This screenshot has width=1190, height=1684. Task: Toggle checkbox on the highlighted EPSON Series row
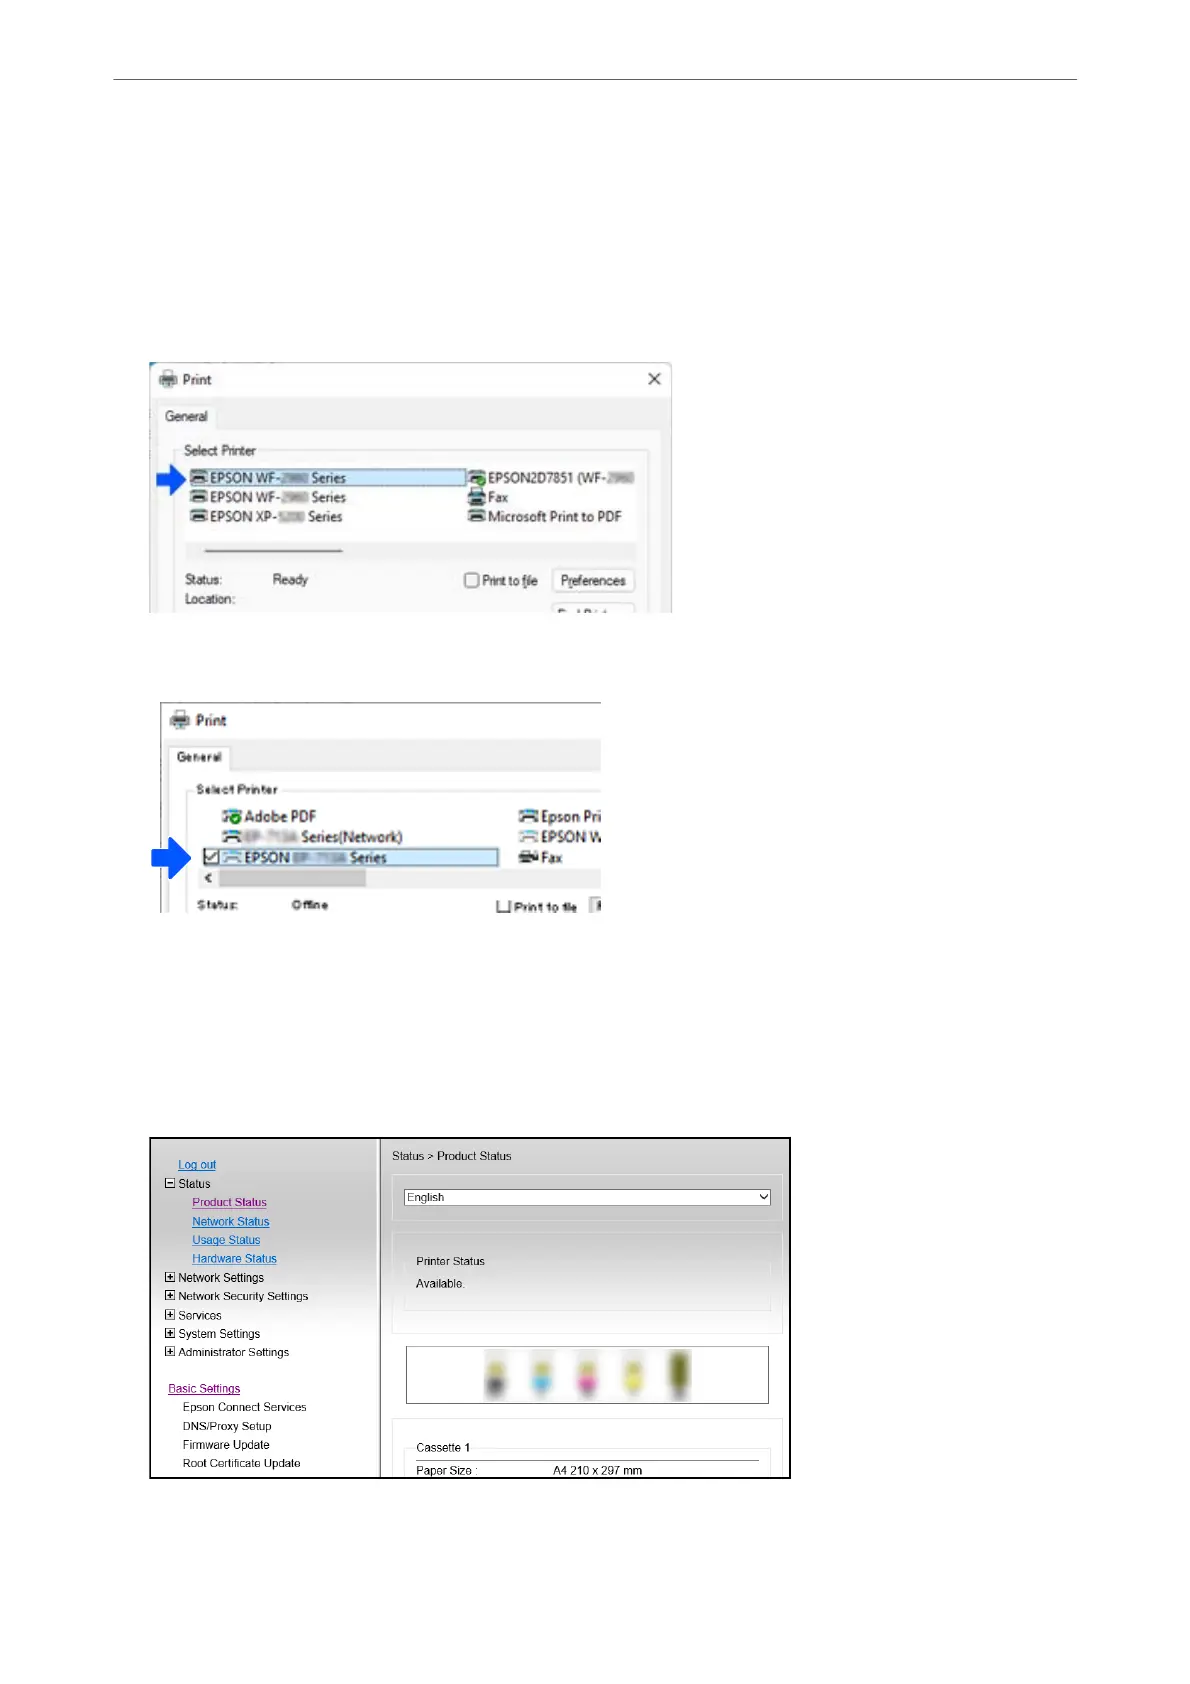[x=211, y=857]
